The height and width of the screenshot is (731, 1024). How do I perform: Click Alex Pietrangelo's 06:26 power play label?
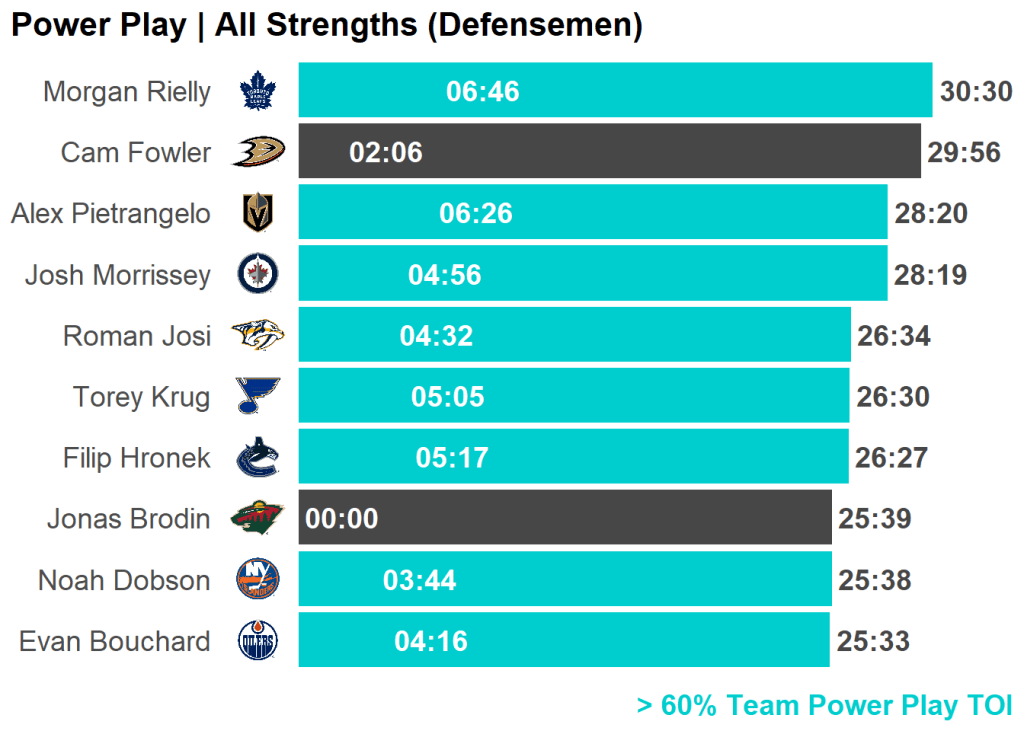tap(476, 213)
